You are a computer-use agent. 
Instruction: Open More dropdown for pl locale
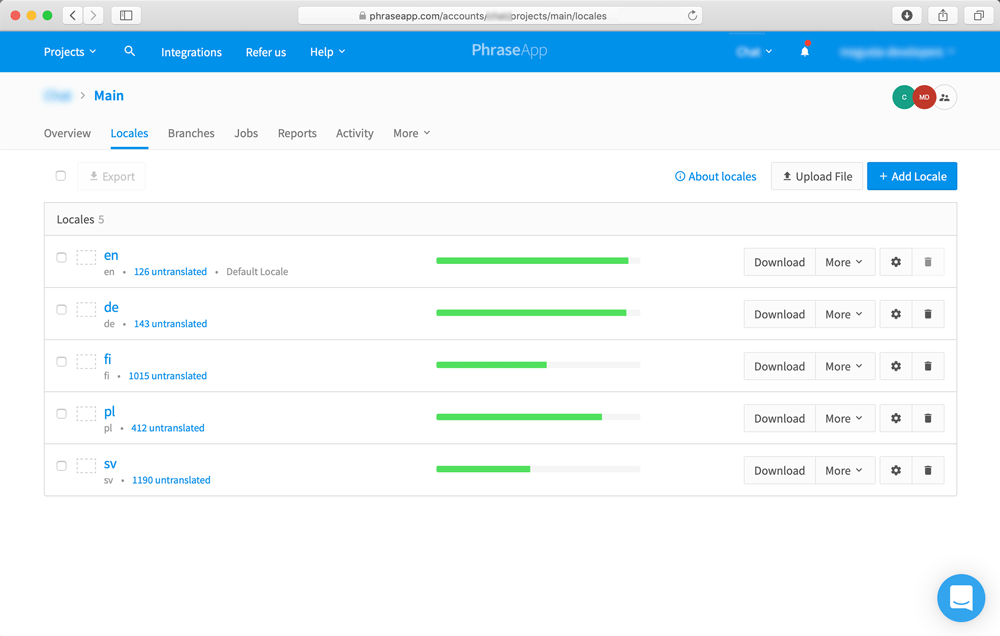tap(844, 418)
